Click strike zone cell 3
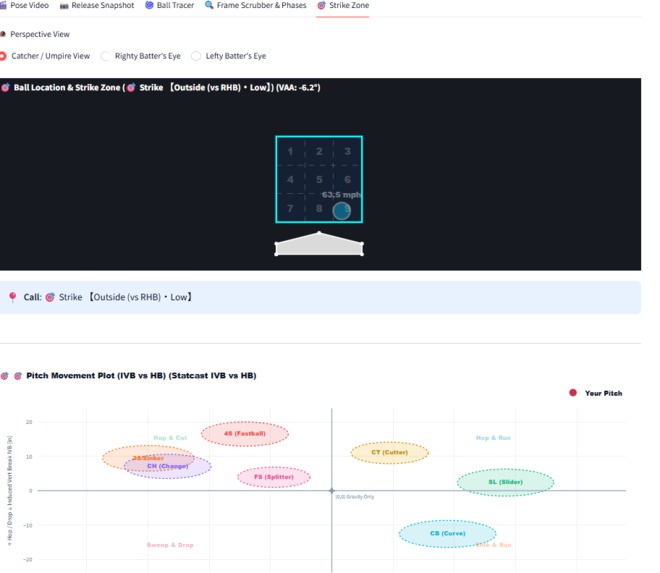Screen dimensions: 660x573 point(347,151)
